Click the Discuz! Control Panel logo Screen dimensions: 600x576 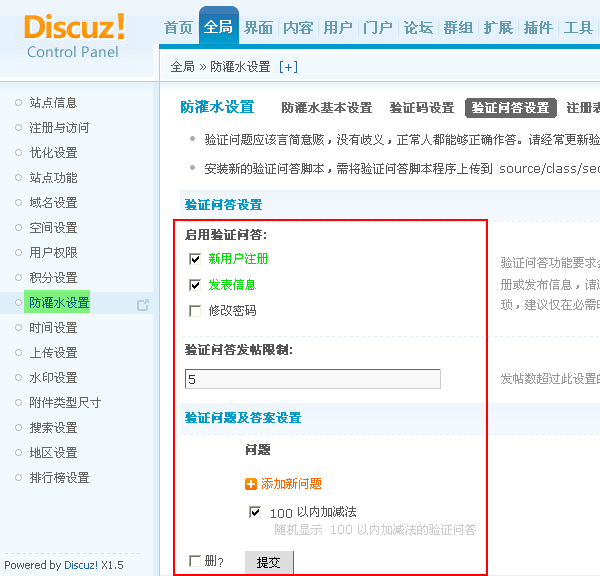pos(75,35)
